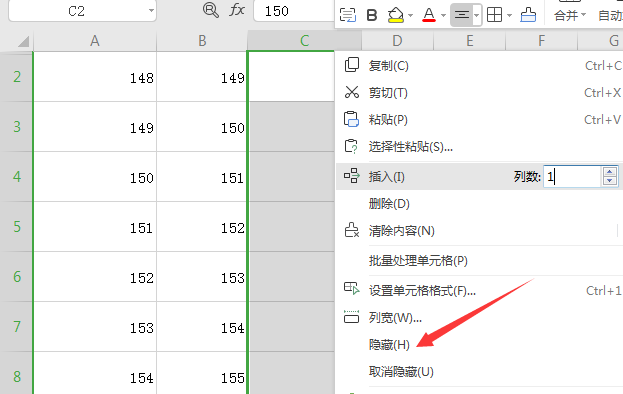Viewport: 623px width, 394px height.
Task: Click the format painter brush icon
Action: [528, 15]
